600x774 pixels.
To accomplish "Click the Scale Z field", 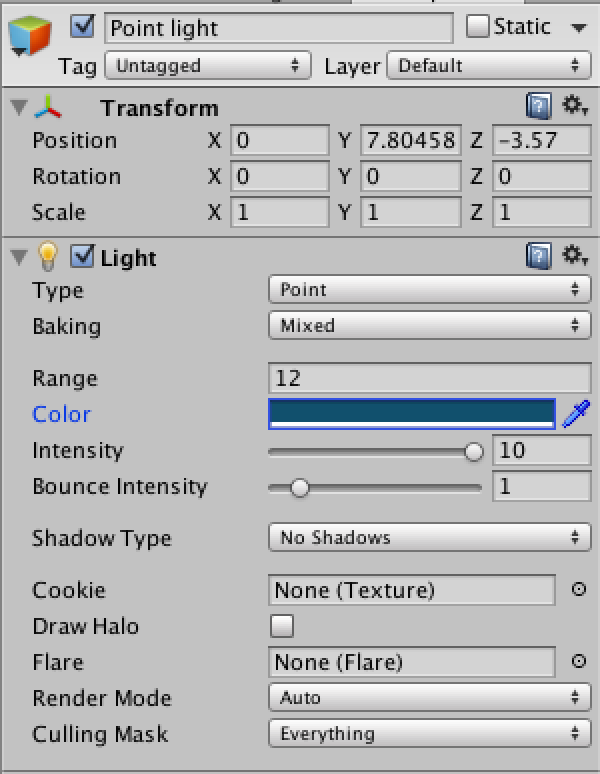I will point(542,212).
